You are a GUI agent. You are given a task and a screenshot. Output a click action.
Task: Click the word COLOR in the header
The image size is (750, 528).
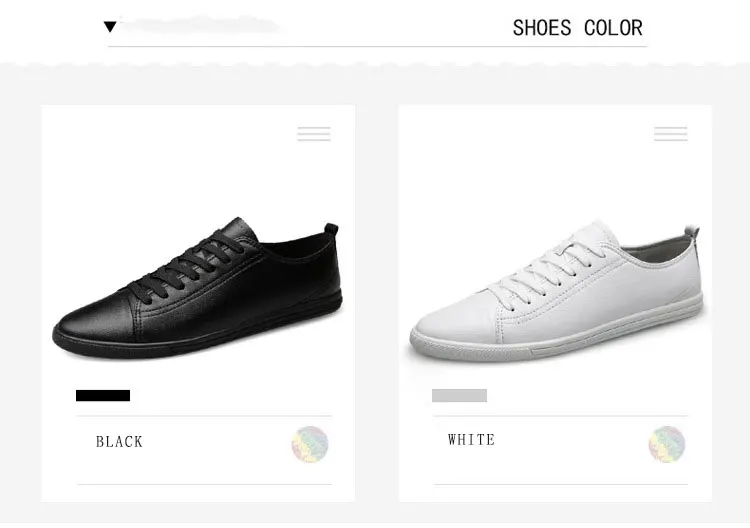pyautogui.click(x=613, y=28)
